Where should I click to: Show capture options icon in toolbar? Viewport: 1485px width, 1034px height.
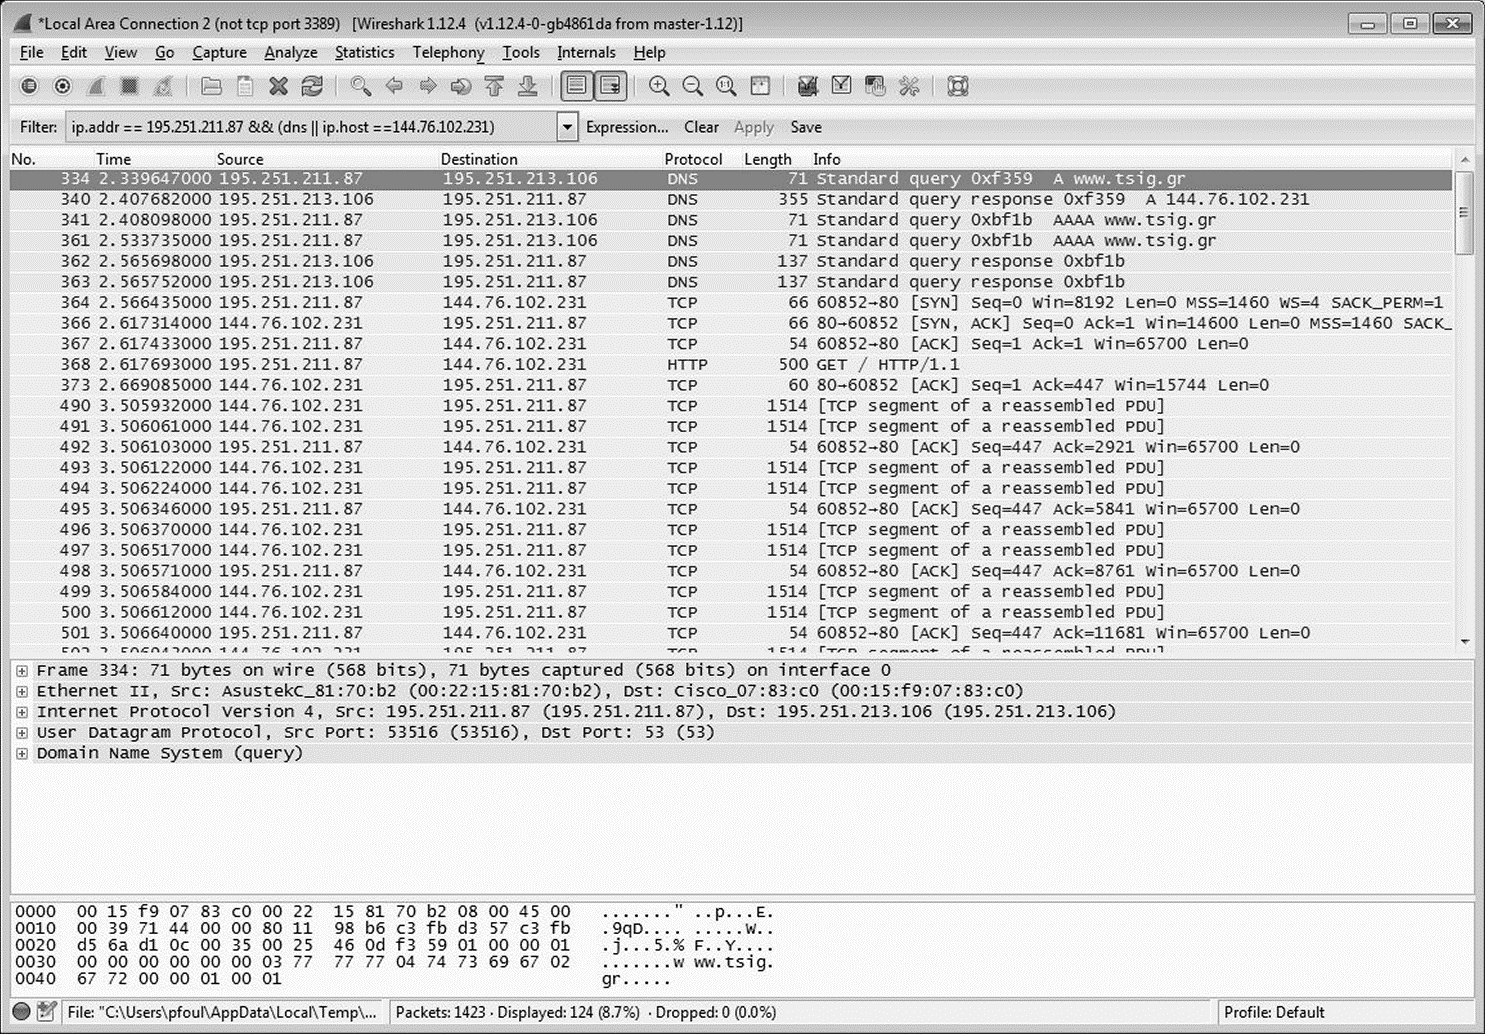tap(62, 86)
